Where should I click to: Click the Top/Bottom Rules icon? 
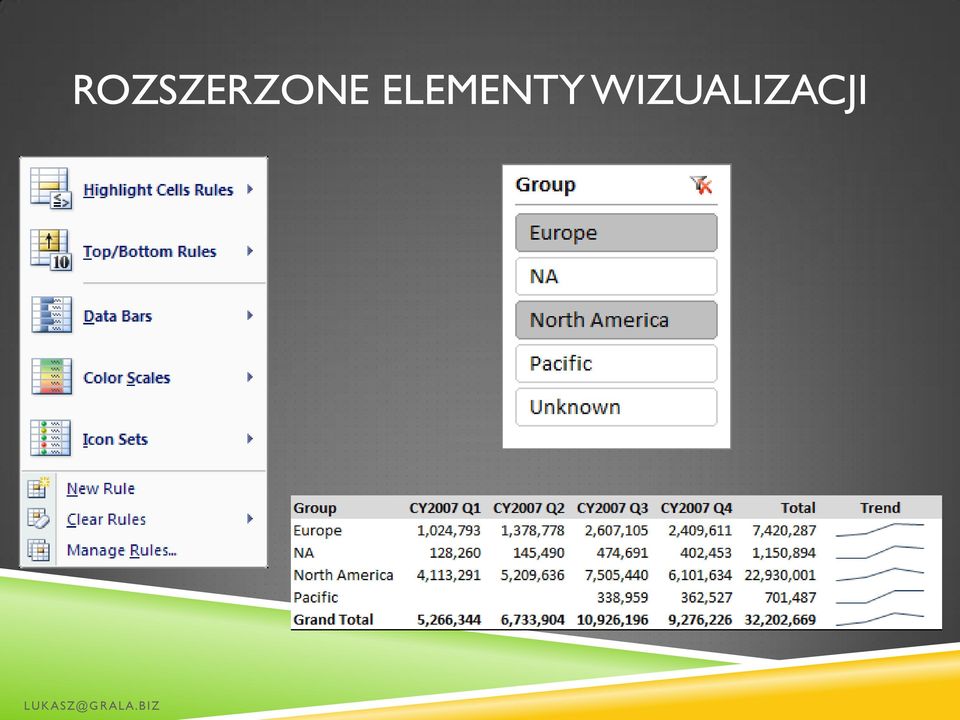(x=51, y=251)
